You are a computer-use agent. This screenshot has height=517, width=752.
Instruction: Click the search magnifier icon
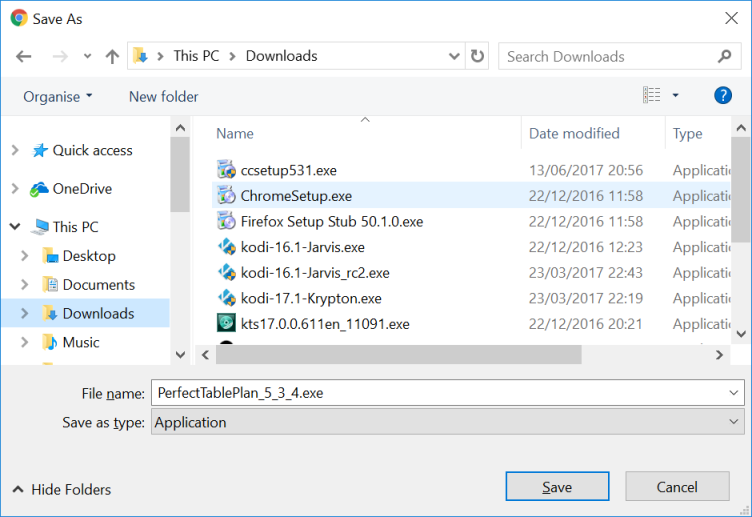point(725,56)
